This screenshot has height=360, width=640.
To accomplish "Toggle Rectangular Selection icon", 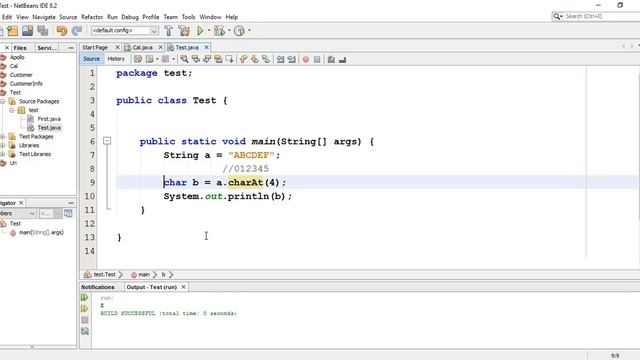I will [x=229, y=59].
